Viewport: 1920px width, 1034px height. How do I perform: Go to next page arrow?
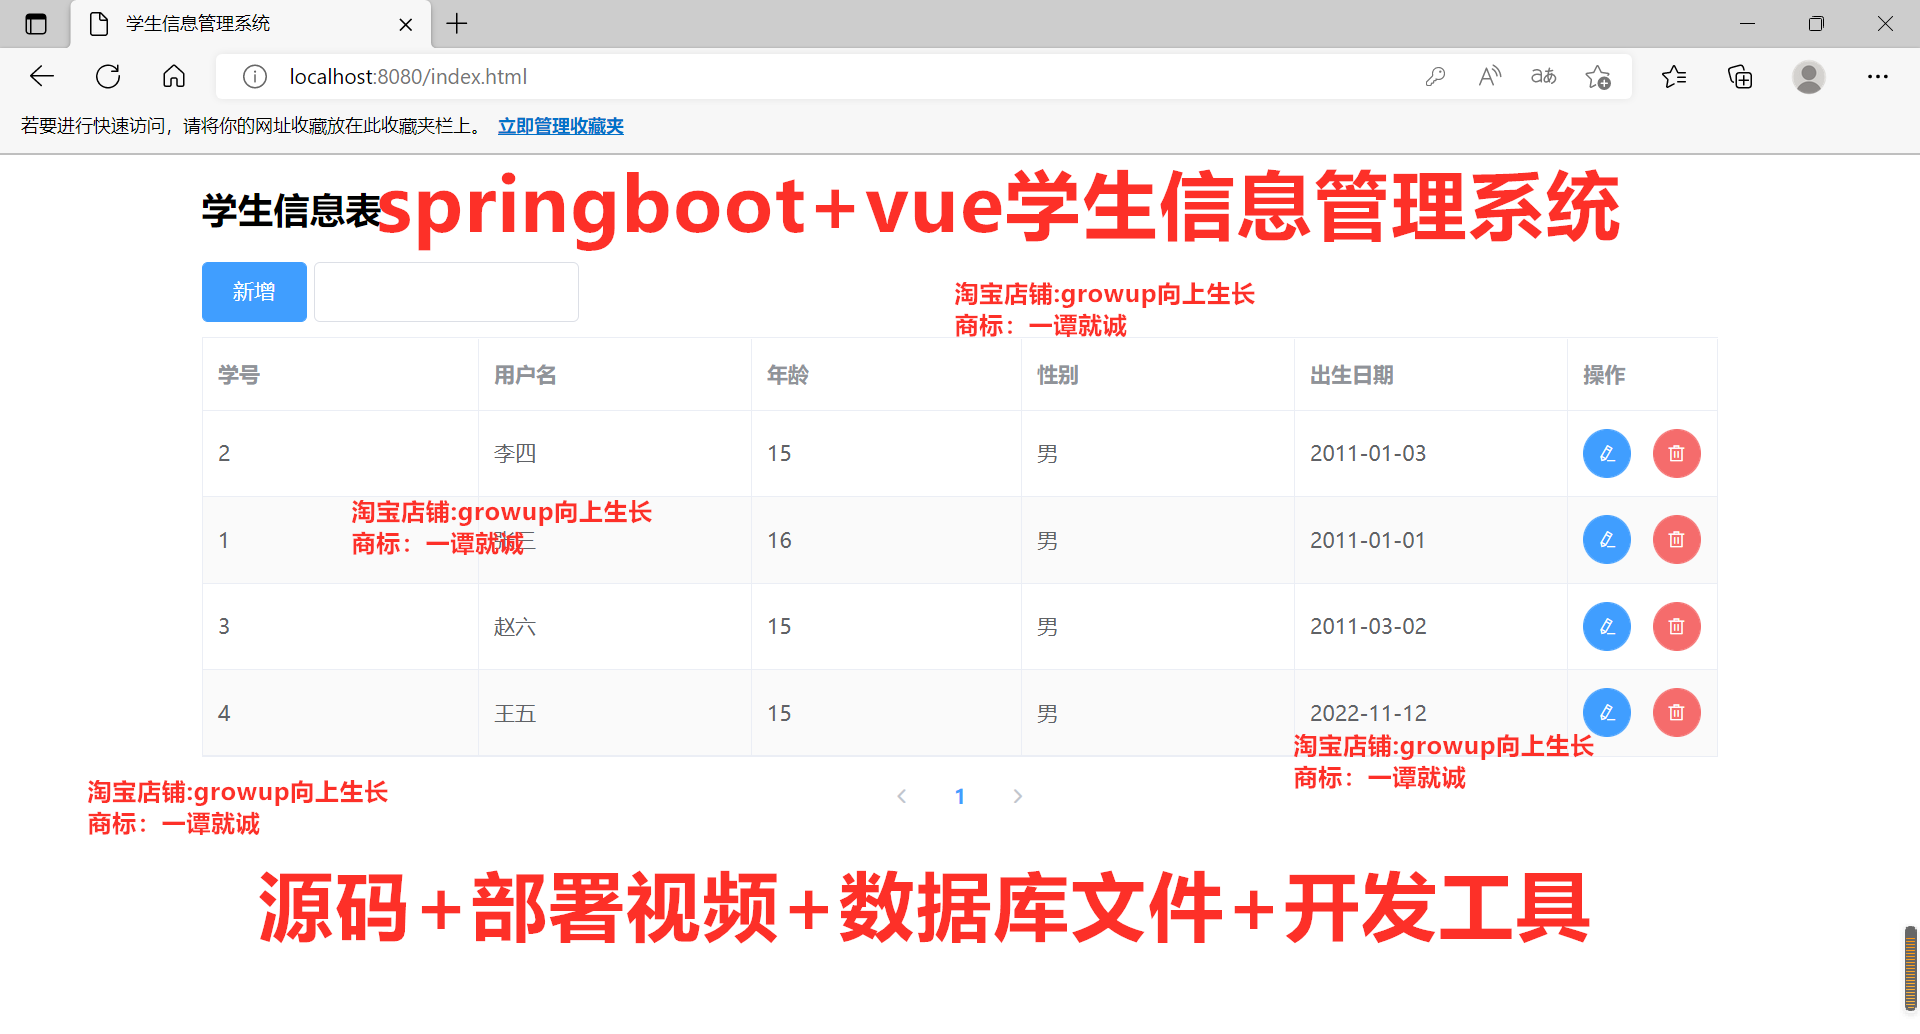click(1017, 796)
